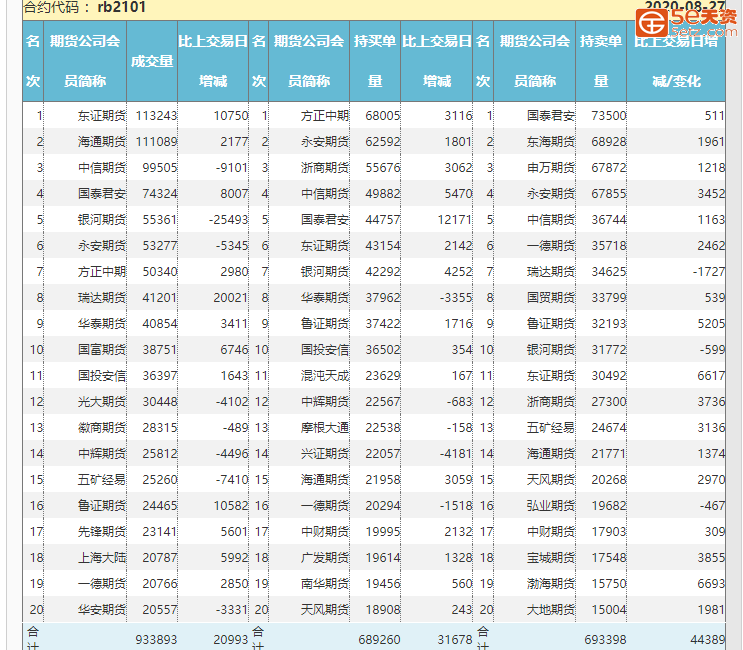Select long position value 18908
Viewport: 743px width, 650px height.
point(382,611)
